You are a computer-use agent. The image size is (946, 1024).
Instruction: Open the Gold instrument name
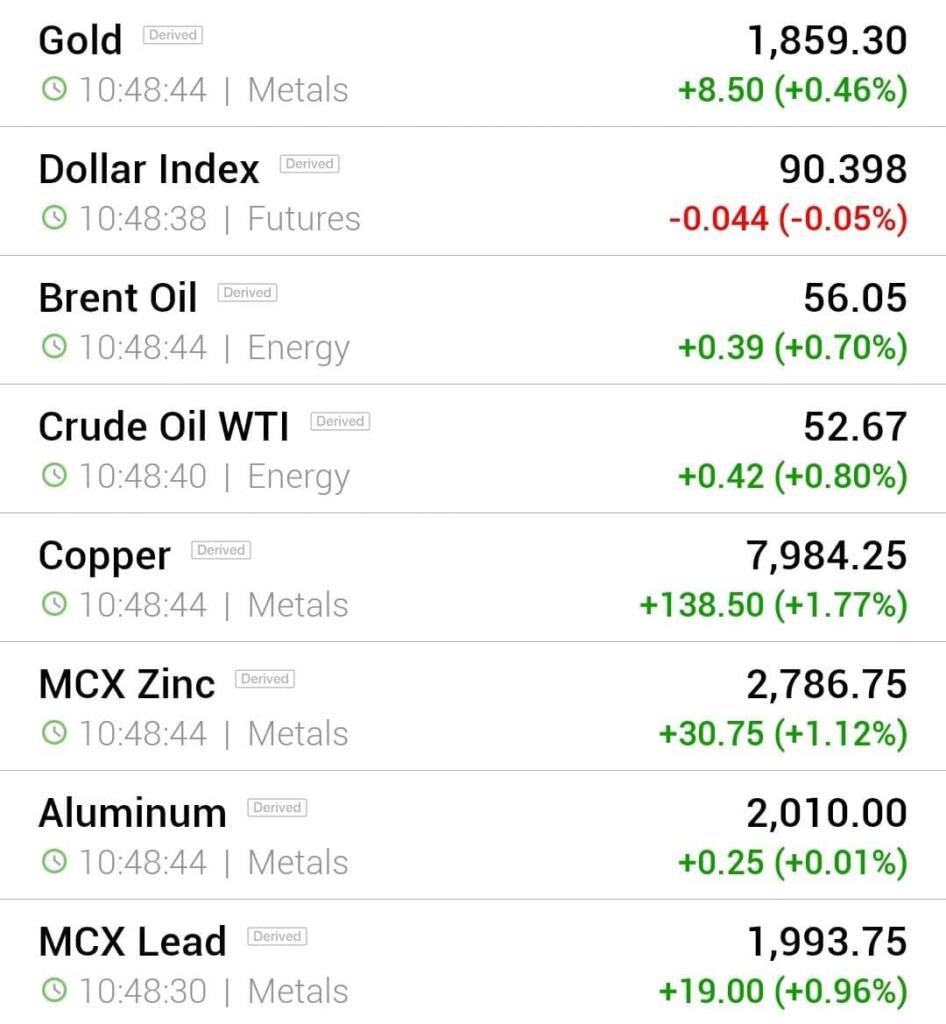pos(80,40)
